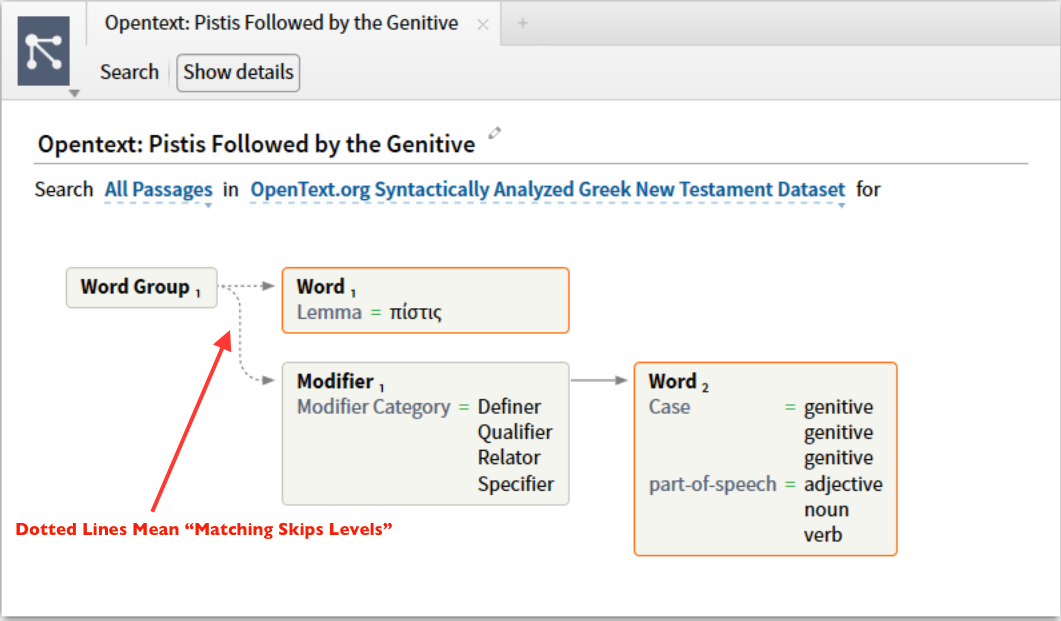Select the Word 2 case node
The width and height of the screenshot is (1061, 621).
(765, 459)
